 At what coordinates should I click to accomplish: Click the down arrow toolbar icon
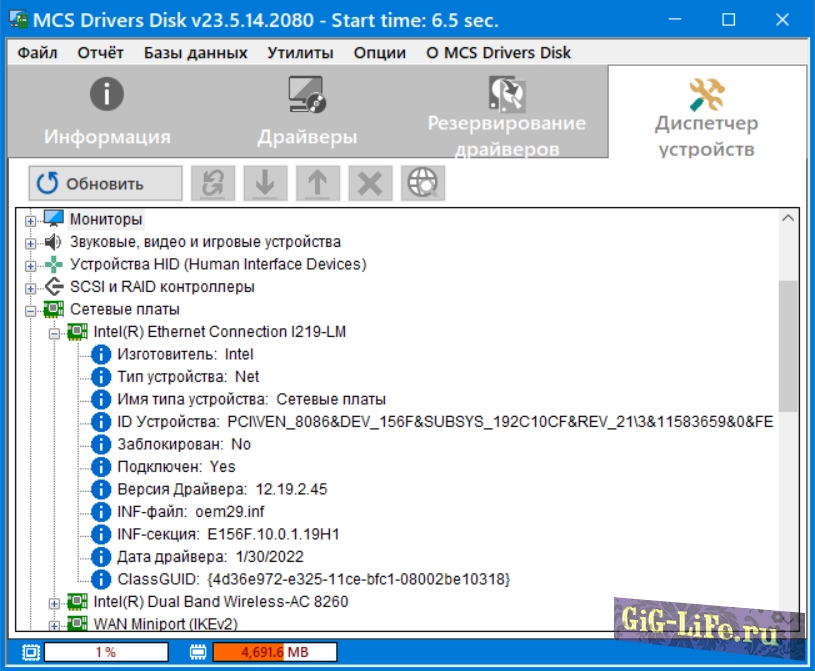(265, 183)
